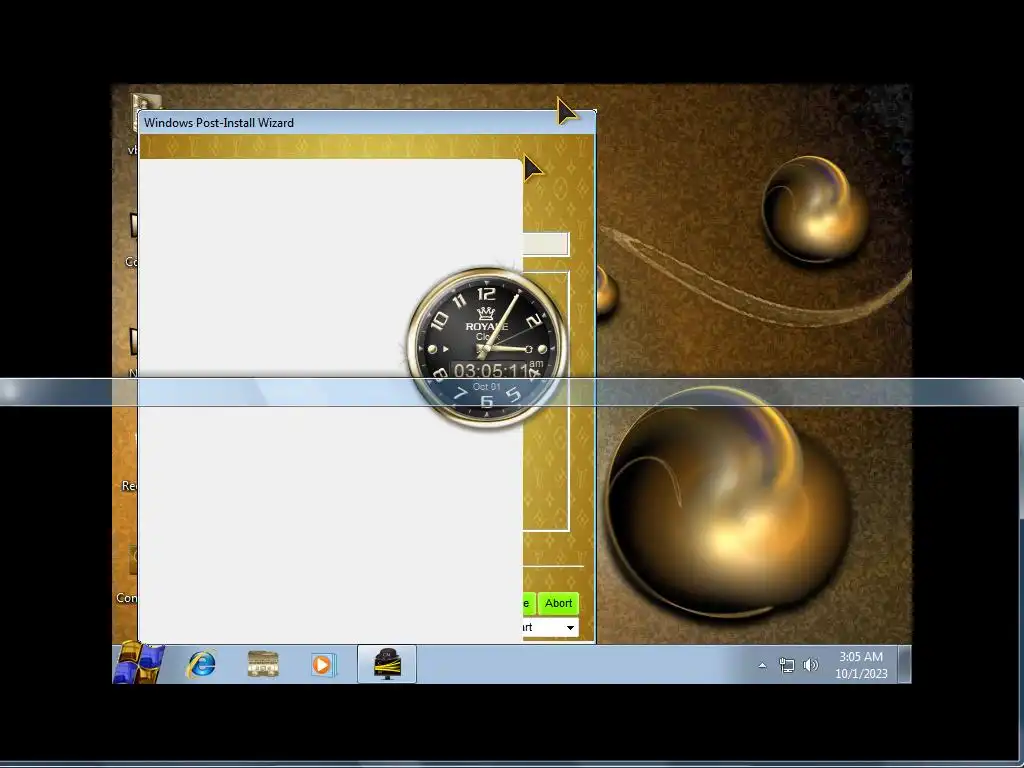This screenshot has height=768, width=1024.
Task: Open the taskbar clock showing 3:05 AM
Action: pos(861,665)
